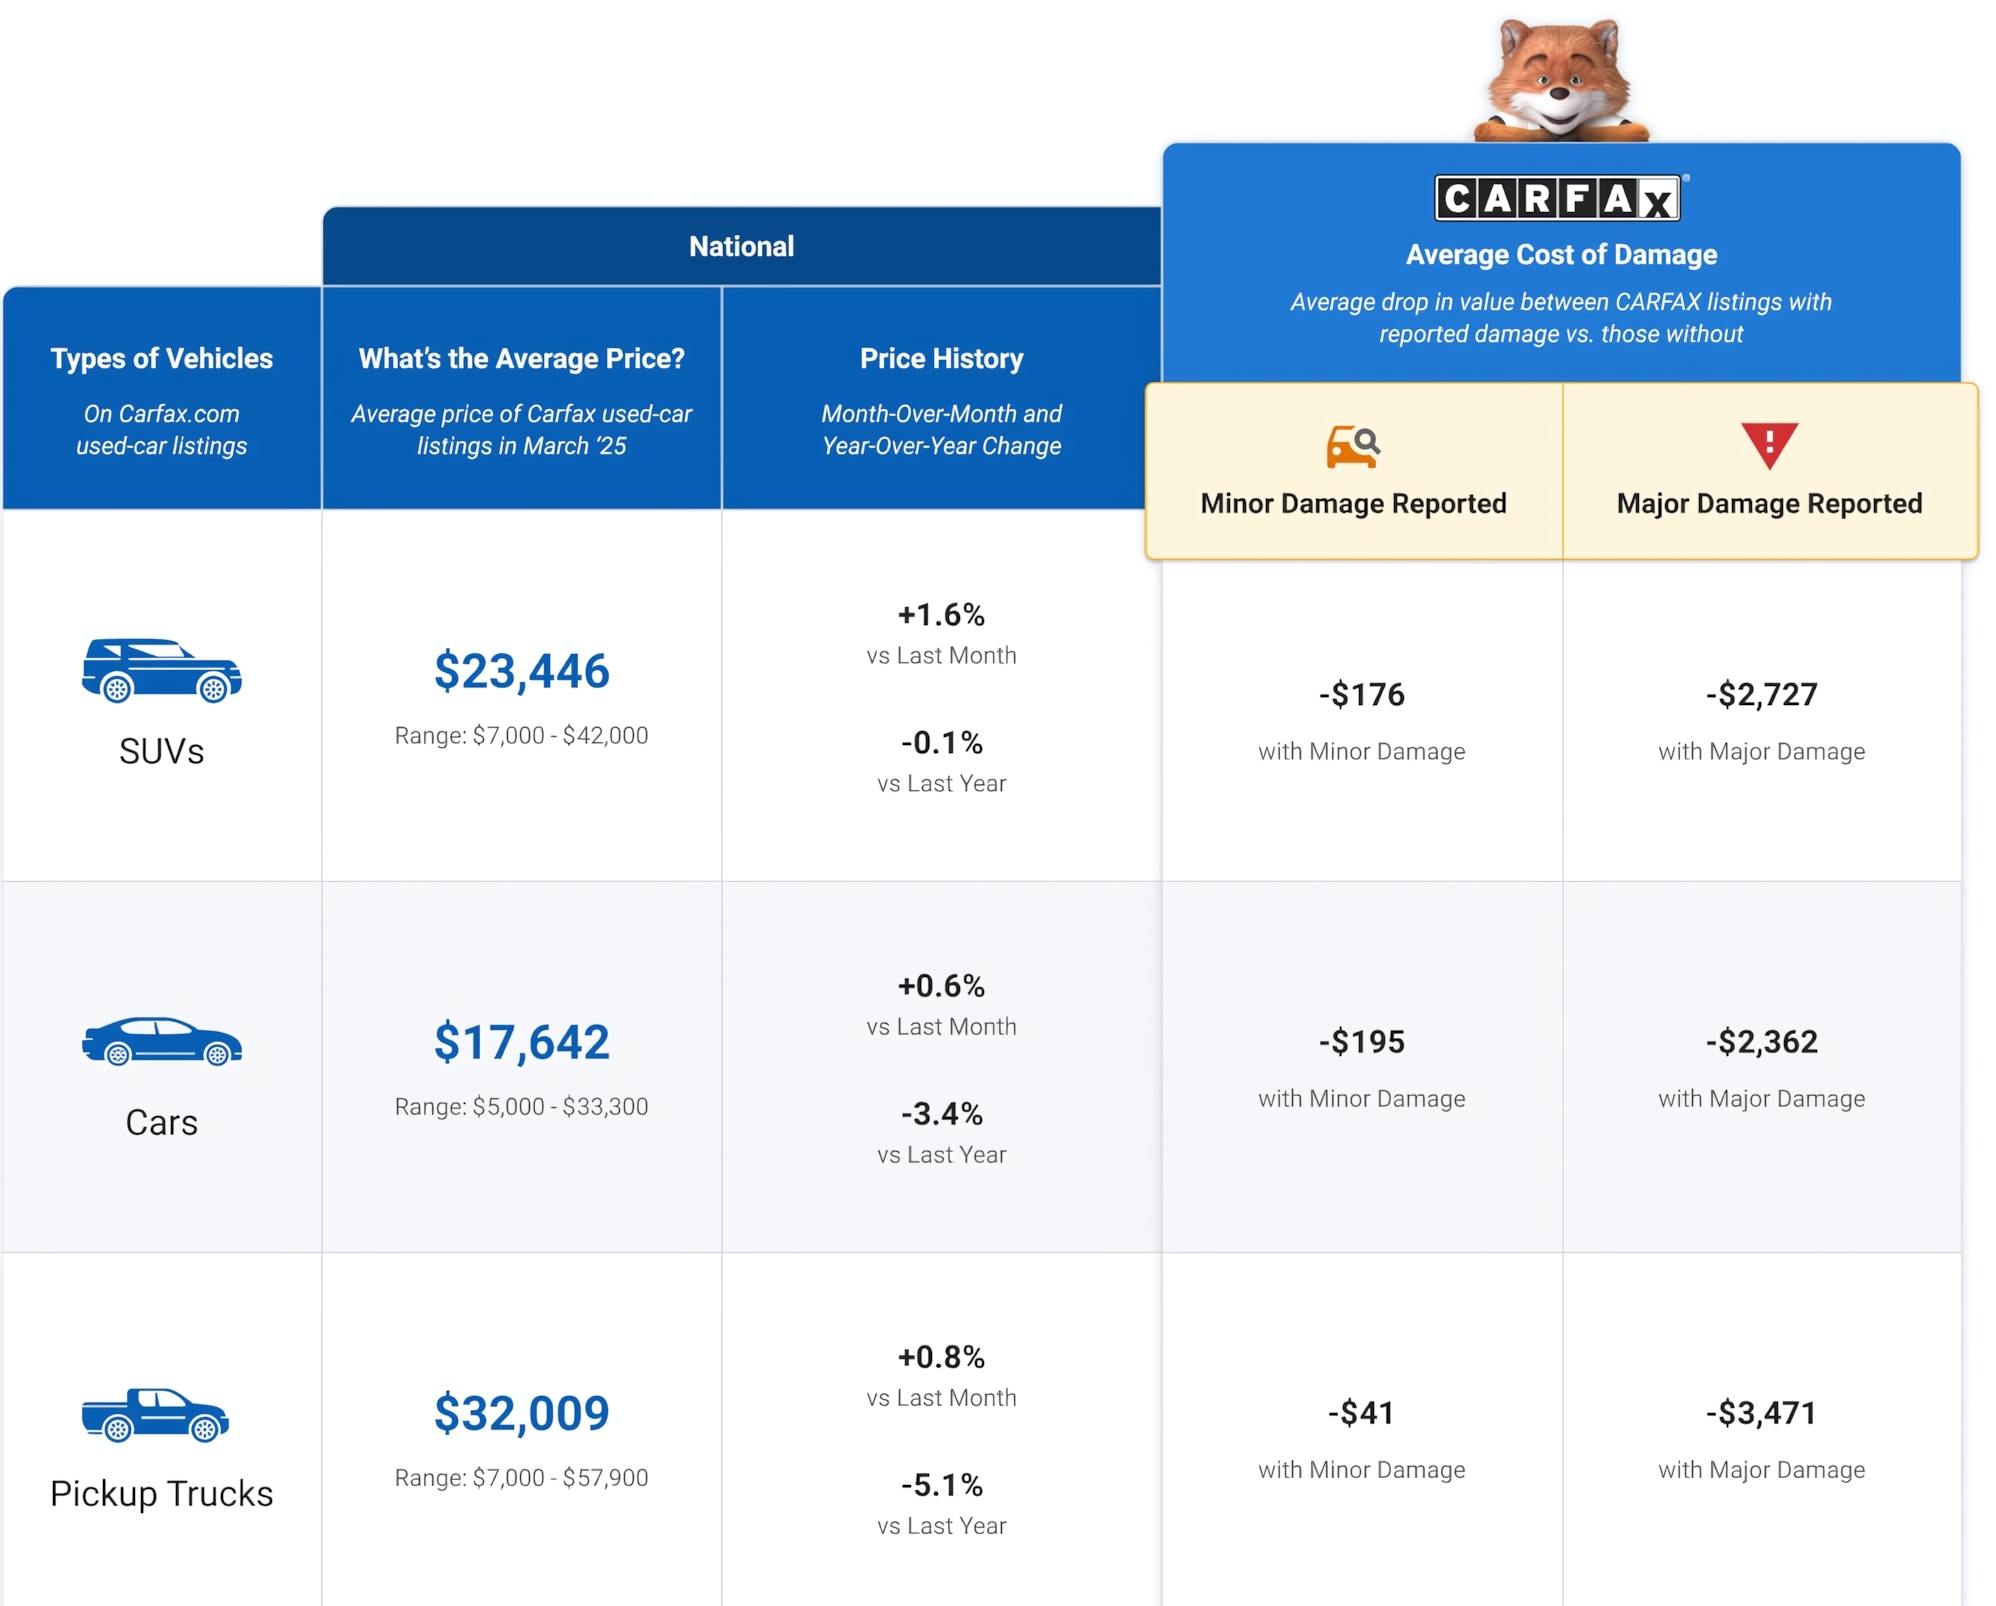Select the Major Damage Reported column header
This screenshot has height=1606, width=1996.
tap(1768, 503)
